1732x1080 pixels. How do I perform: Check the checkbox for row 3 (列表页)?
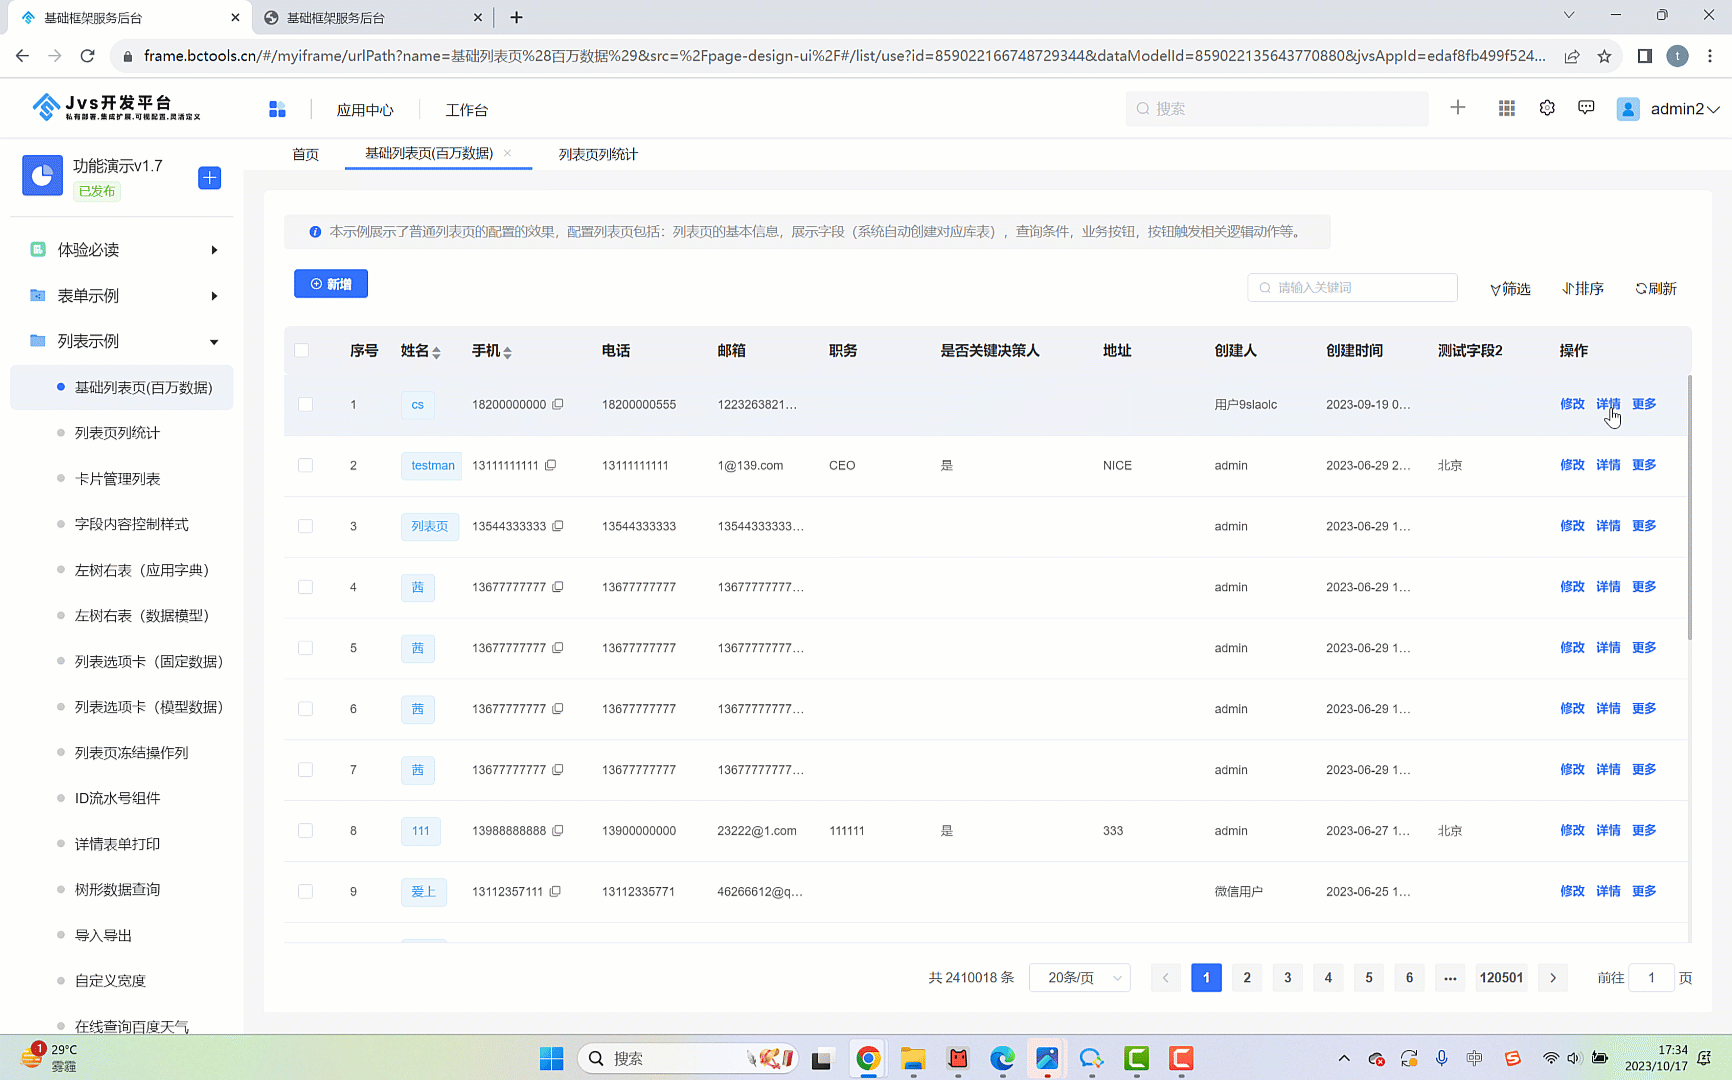pyautogui.click(x=306, y=527)
